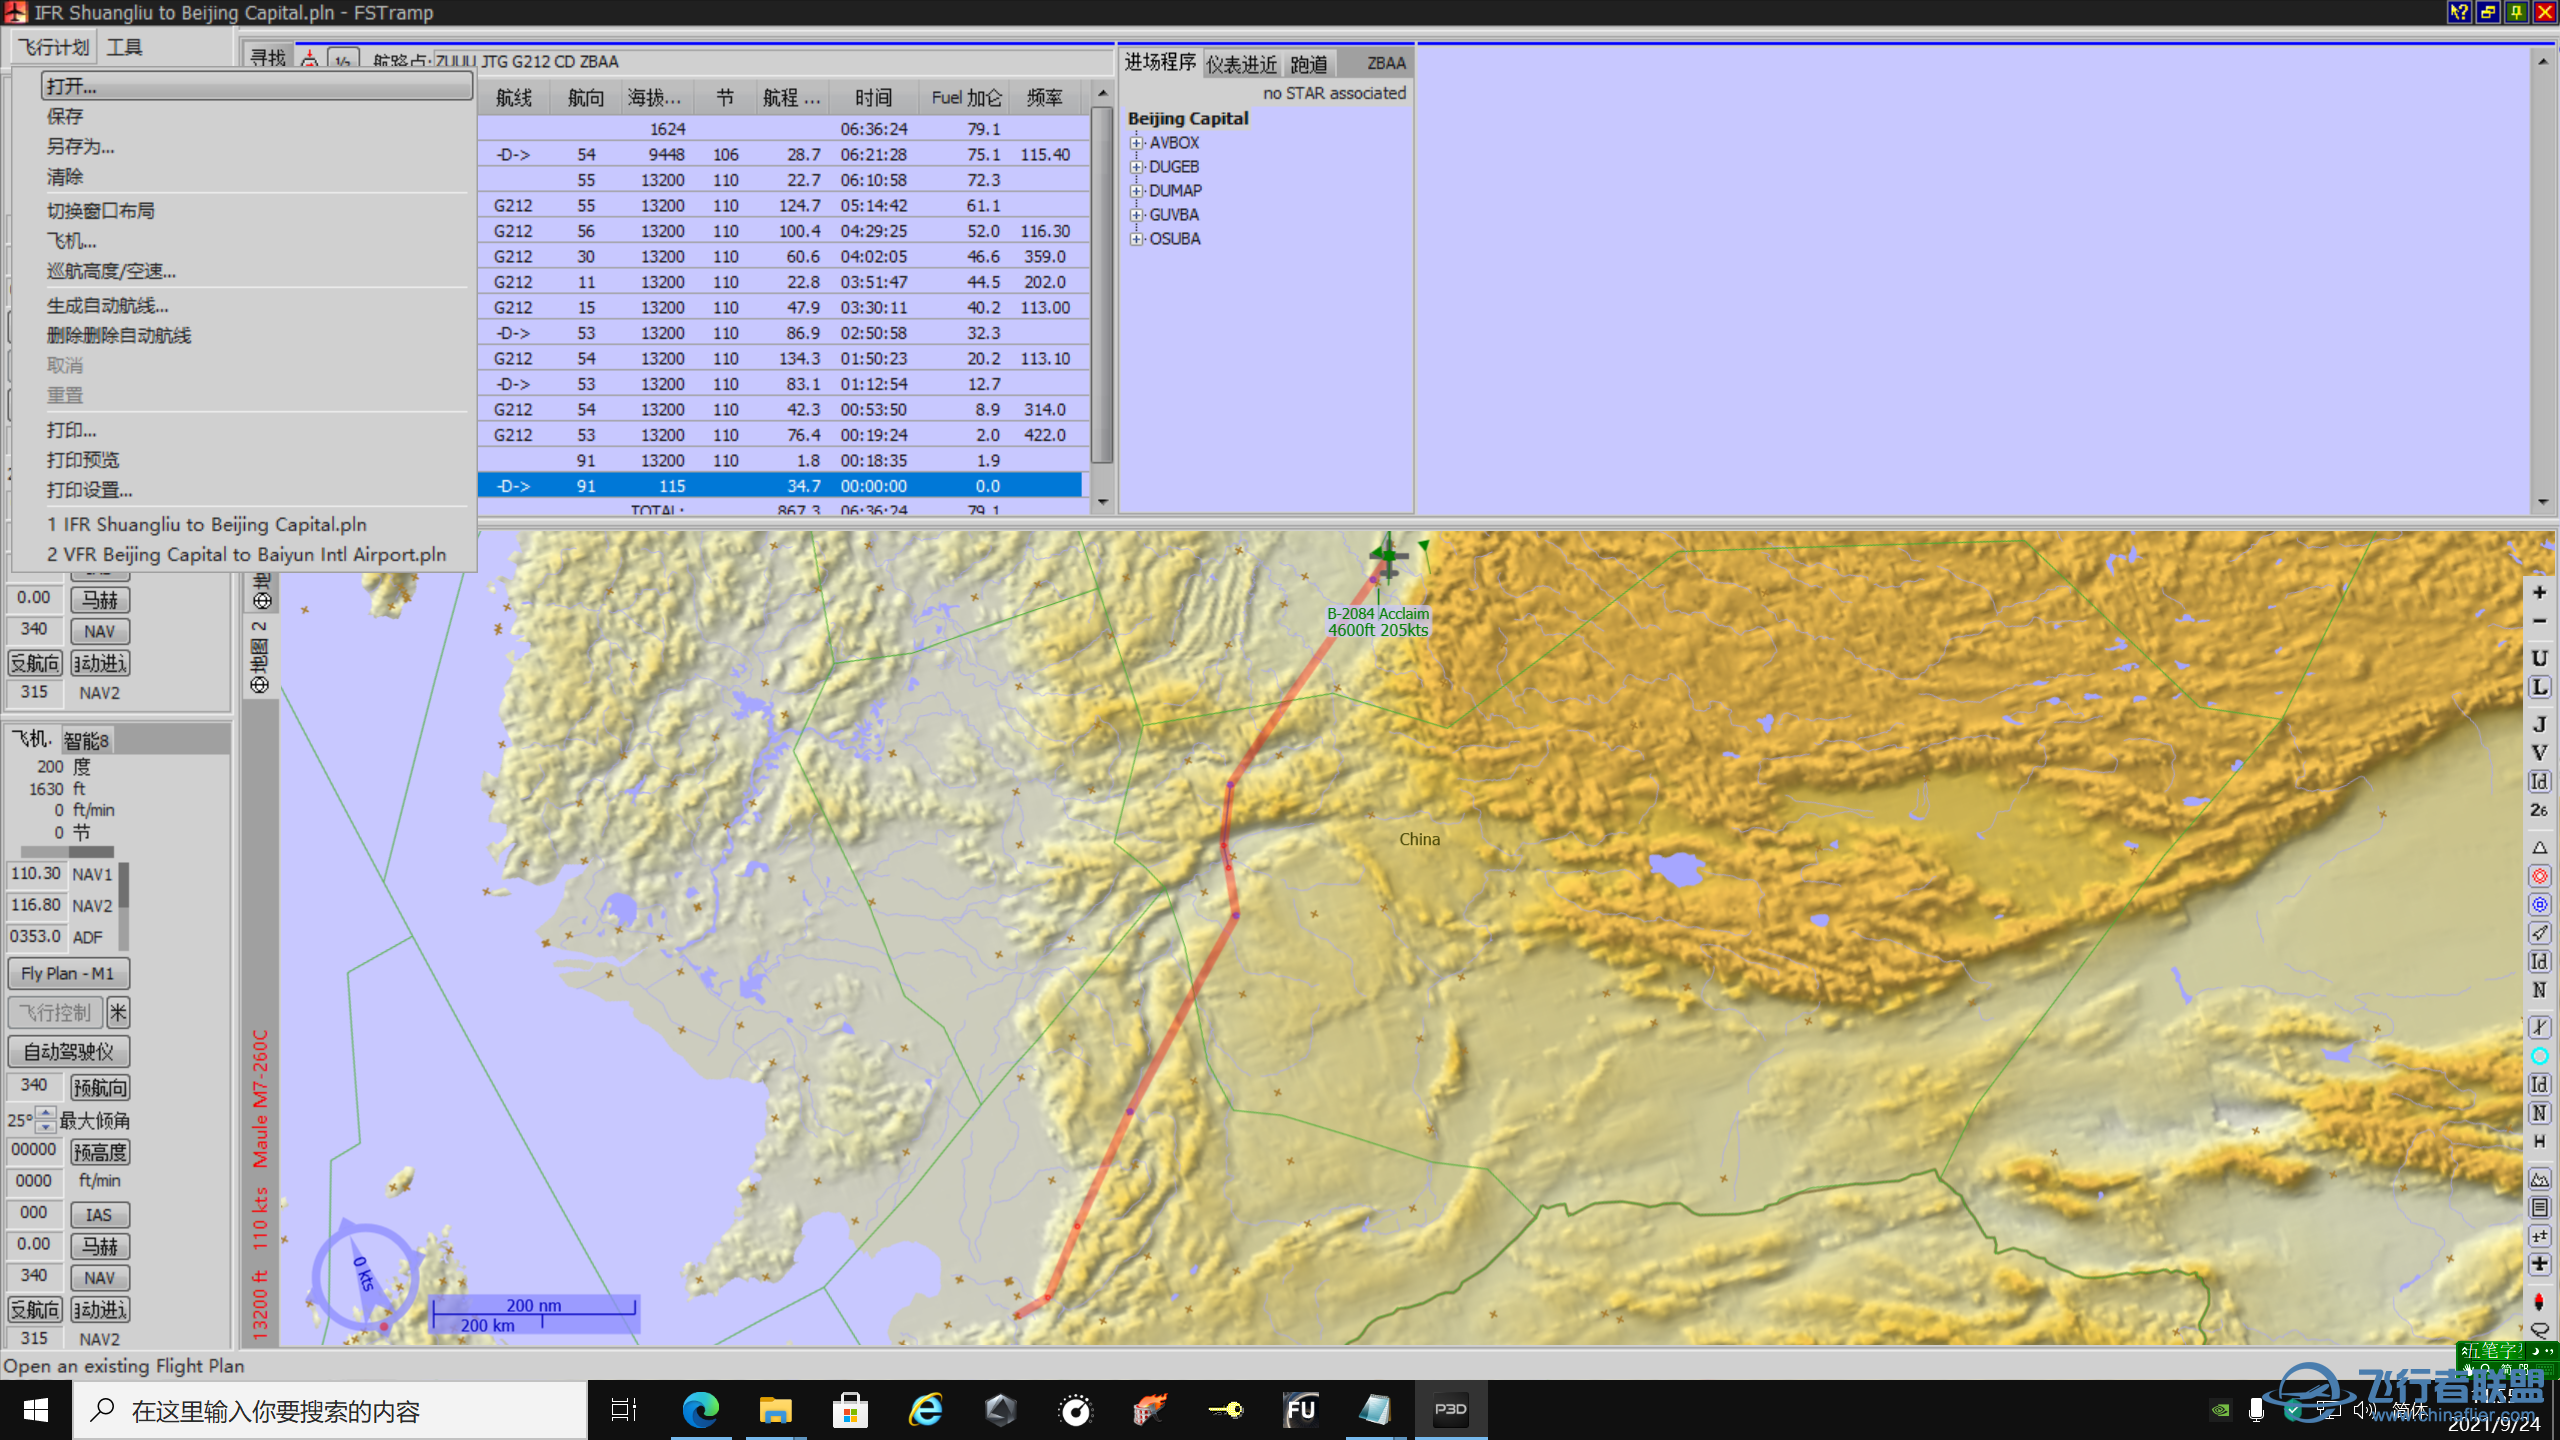Click the 预高度 button
Viewport: 2560px width, 1440px height.
tap(100, 1152)
